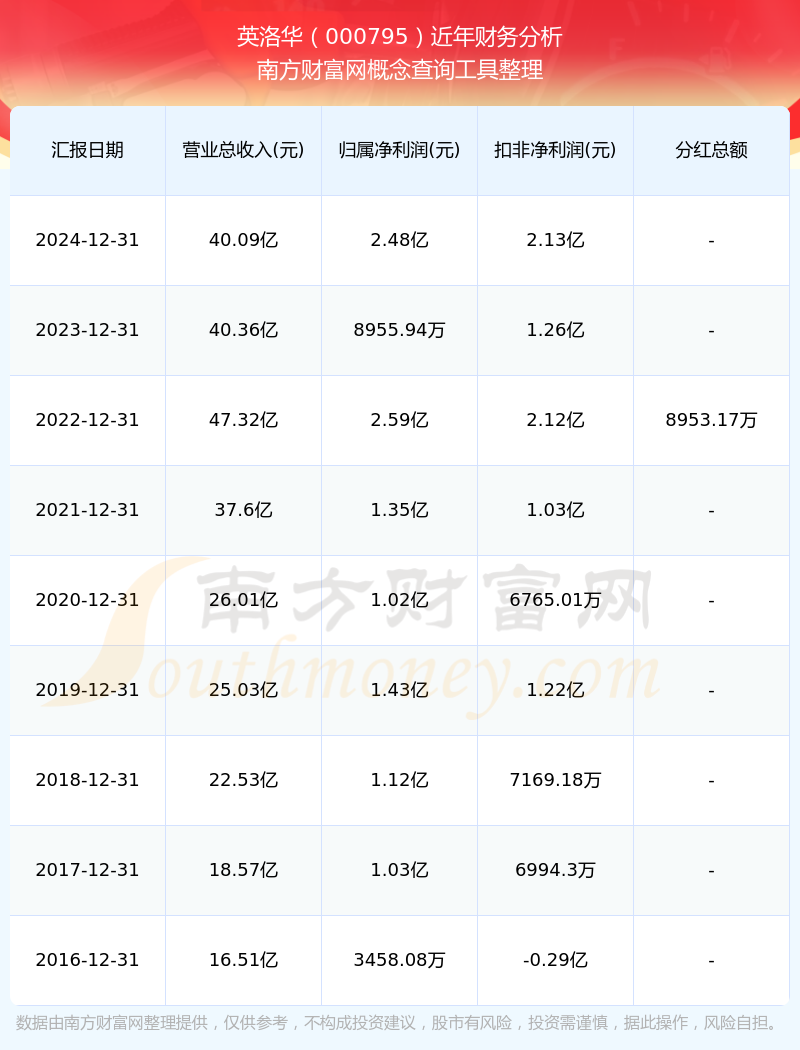Click adjusted profit value 2.13亿

[556, 240]
